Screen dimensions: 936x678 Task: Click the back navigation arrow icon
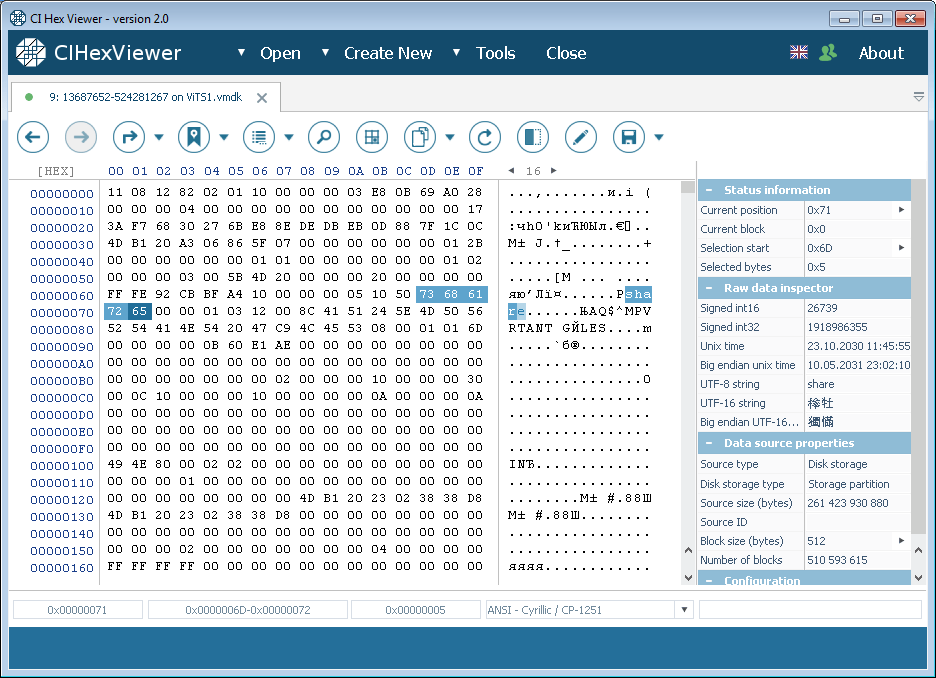coord(33,137)
